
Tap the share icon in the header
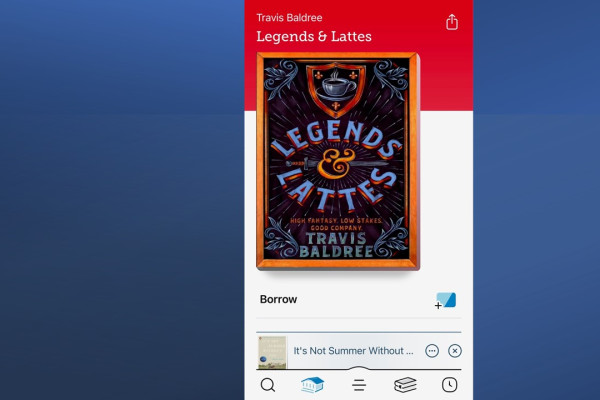point(452,22)
